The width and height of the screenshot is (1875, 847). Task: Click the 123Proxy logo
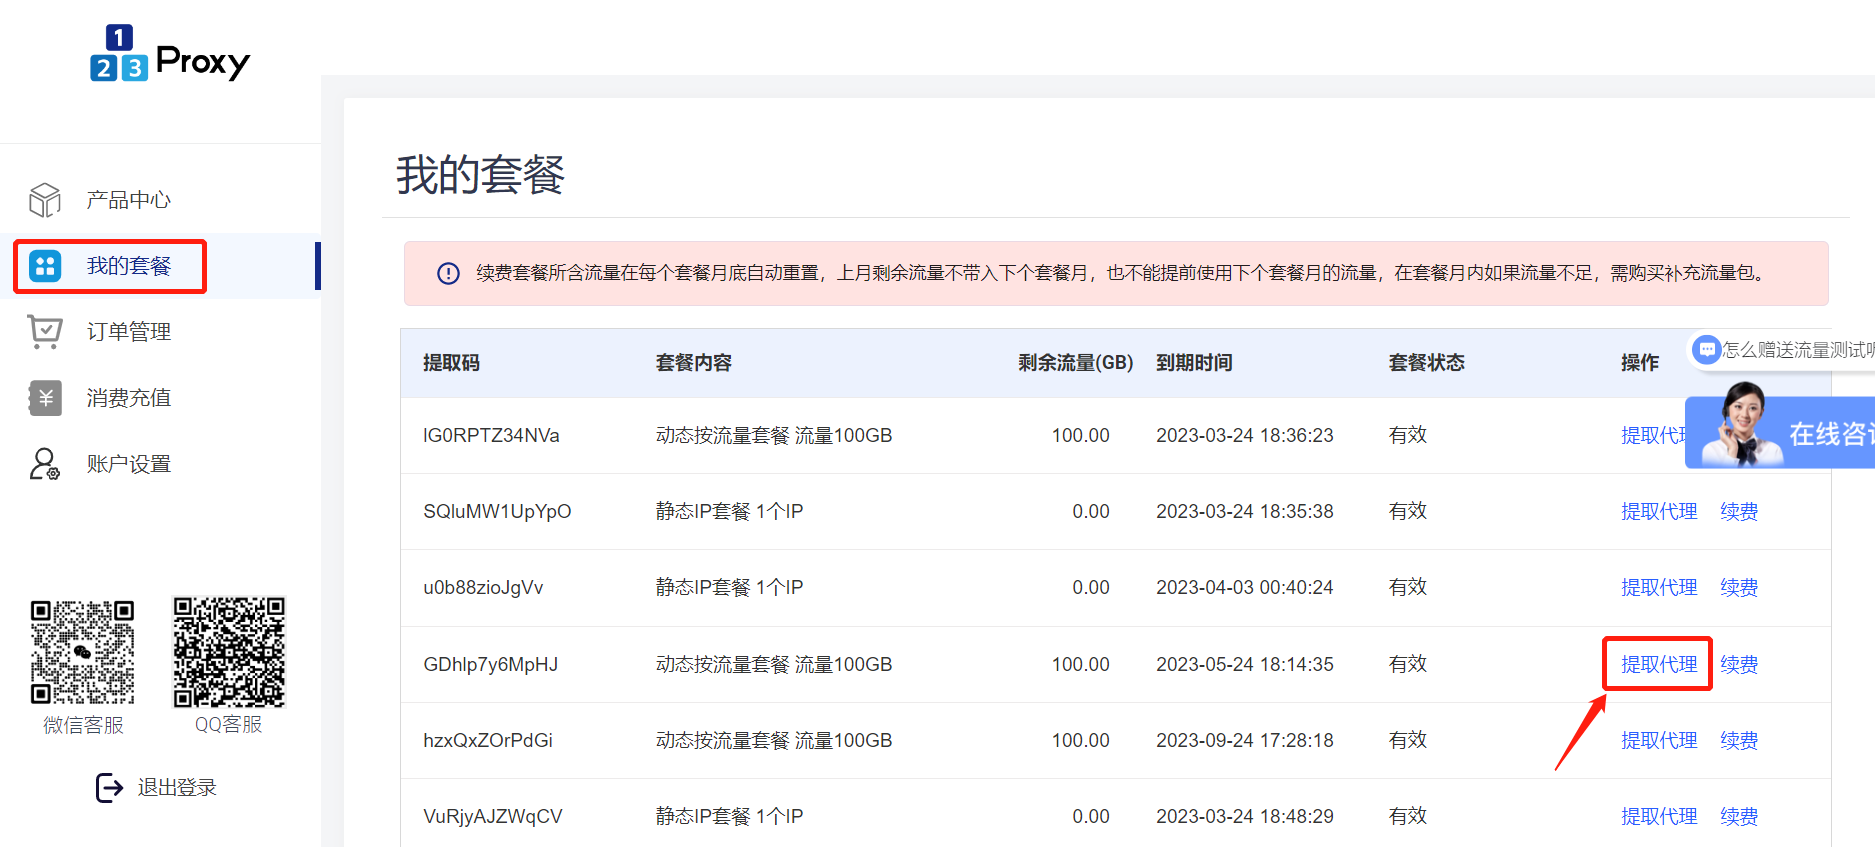(169, 54)
